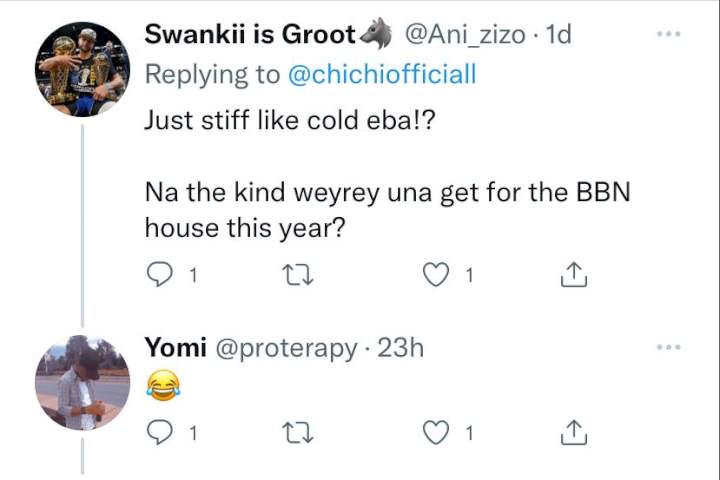
Task: Open the @proterapy handle
Action: (x=286, y=349)
